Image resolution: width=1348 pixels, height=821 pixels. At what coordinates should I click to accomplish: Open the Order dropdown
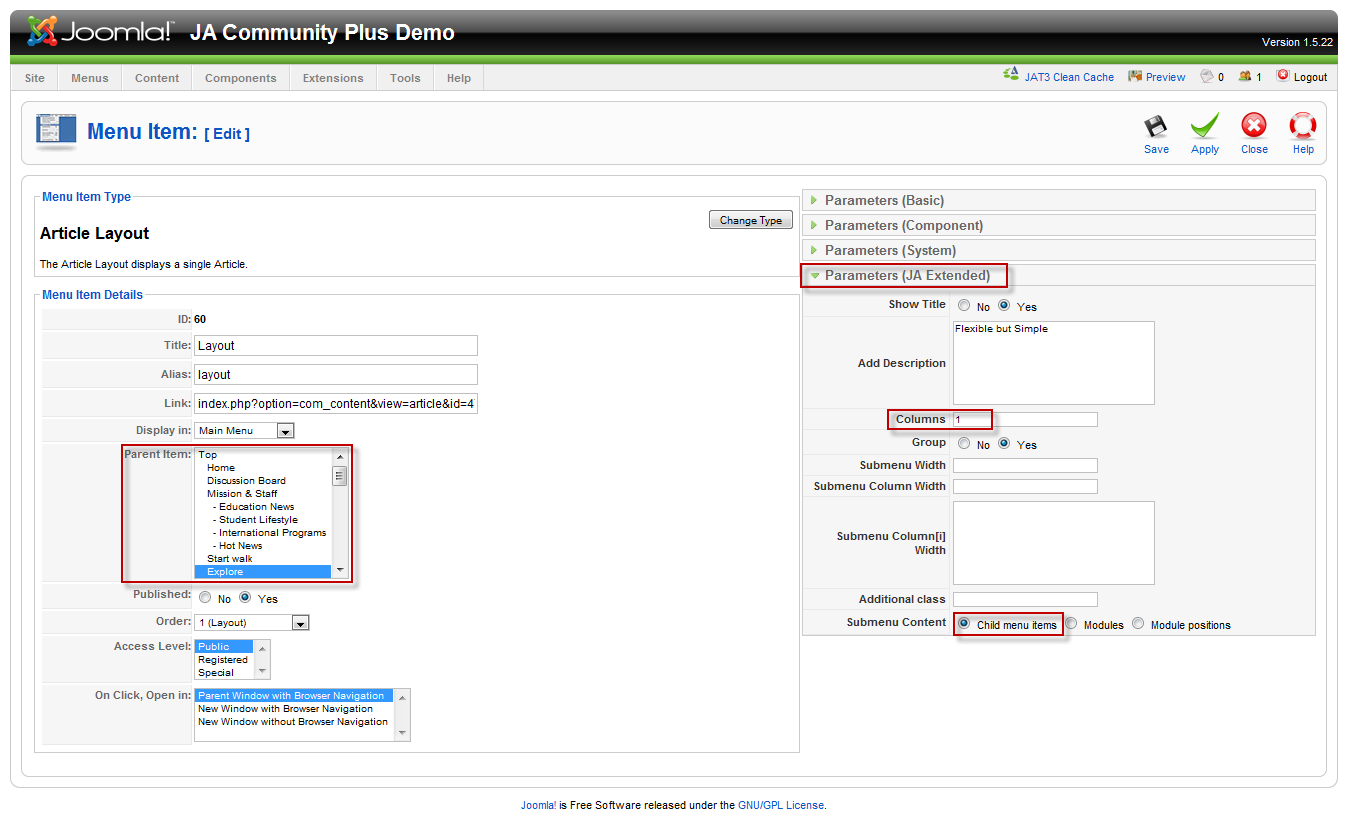(300, 623)
